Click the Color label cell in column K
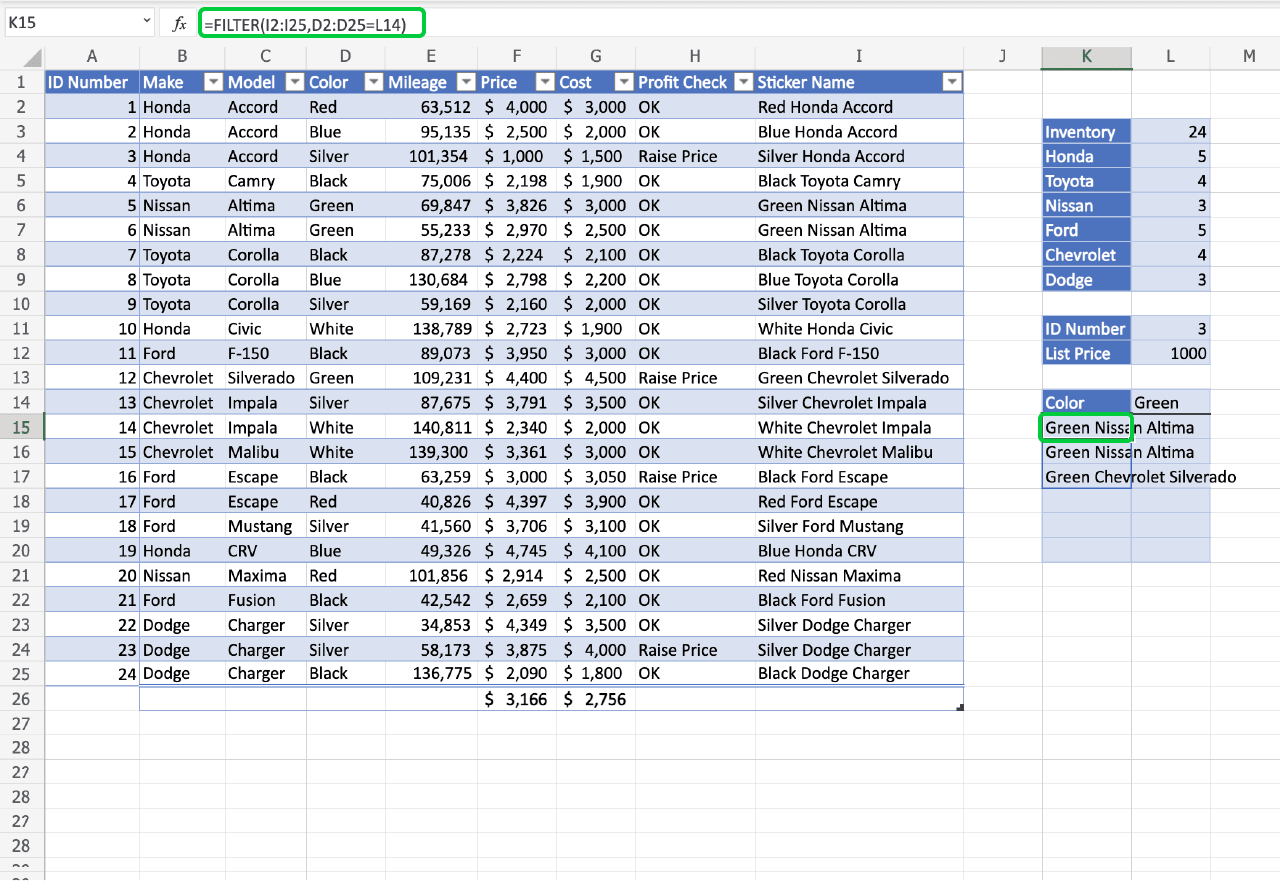This screenshot has width=1280, height=881. (1087, 403)
